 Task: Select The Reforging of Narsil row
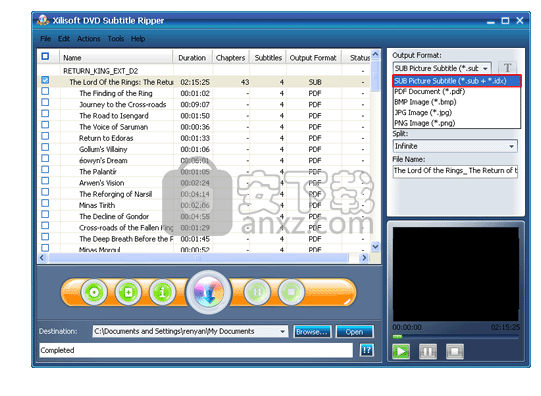coord(204,194)
